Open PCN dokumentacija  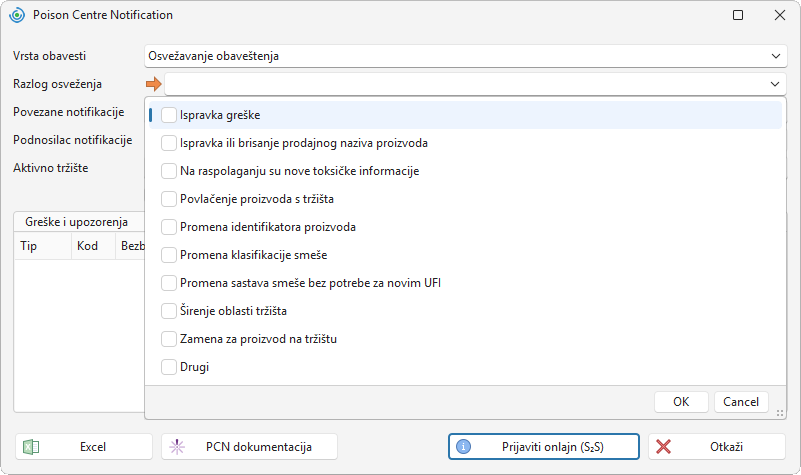tap(249, 447)
